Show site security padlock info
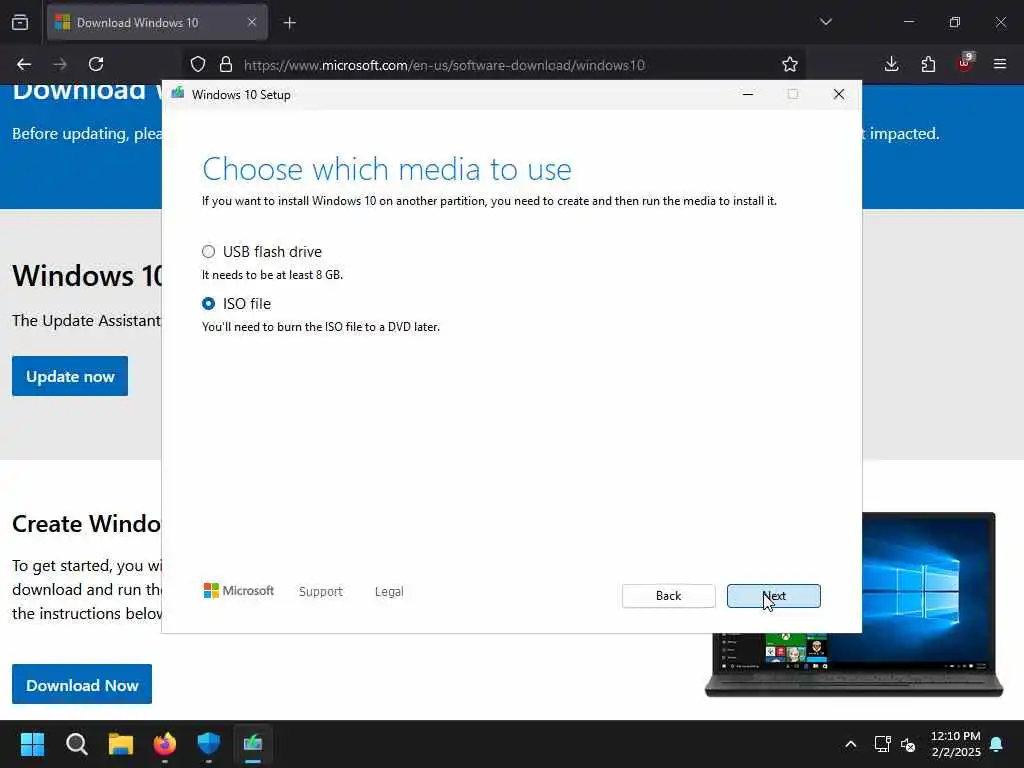The image size is (1024, 768). pos(226,64)
